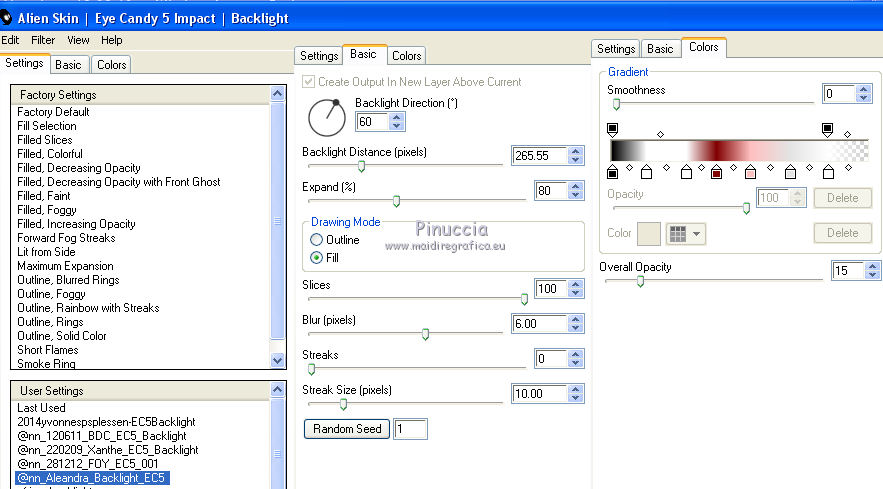Increase Expand percentage with up arrow
This screenshot has height=489, width=883.
575,186
